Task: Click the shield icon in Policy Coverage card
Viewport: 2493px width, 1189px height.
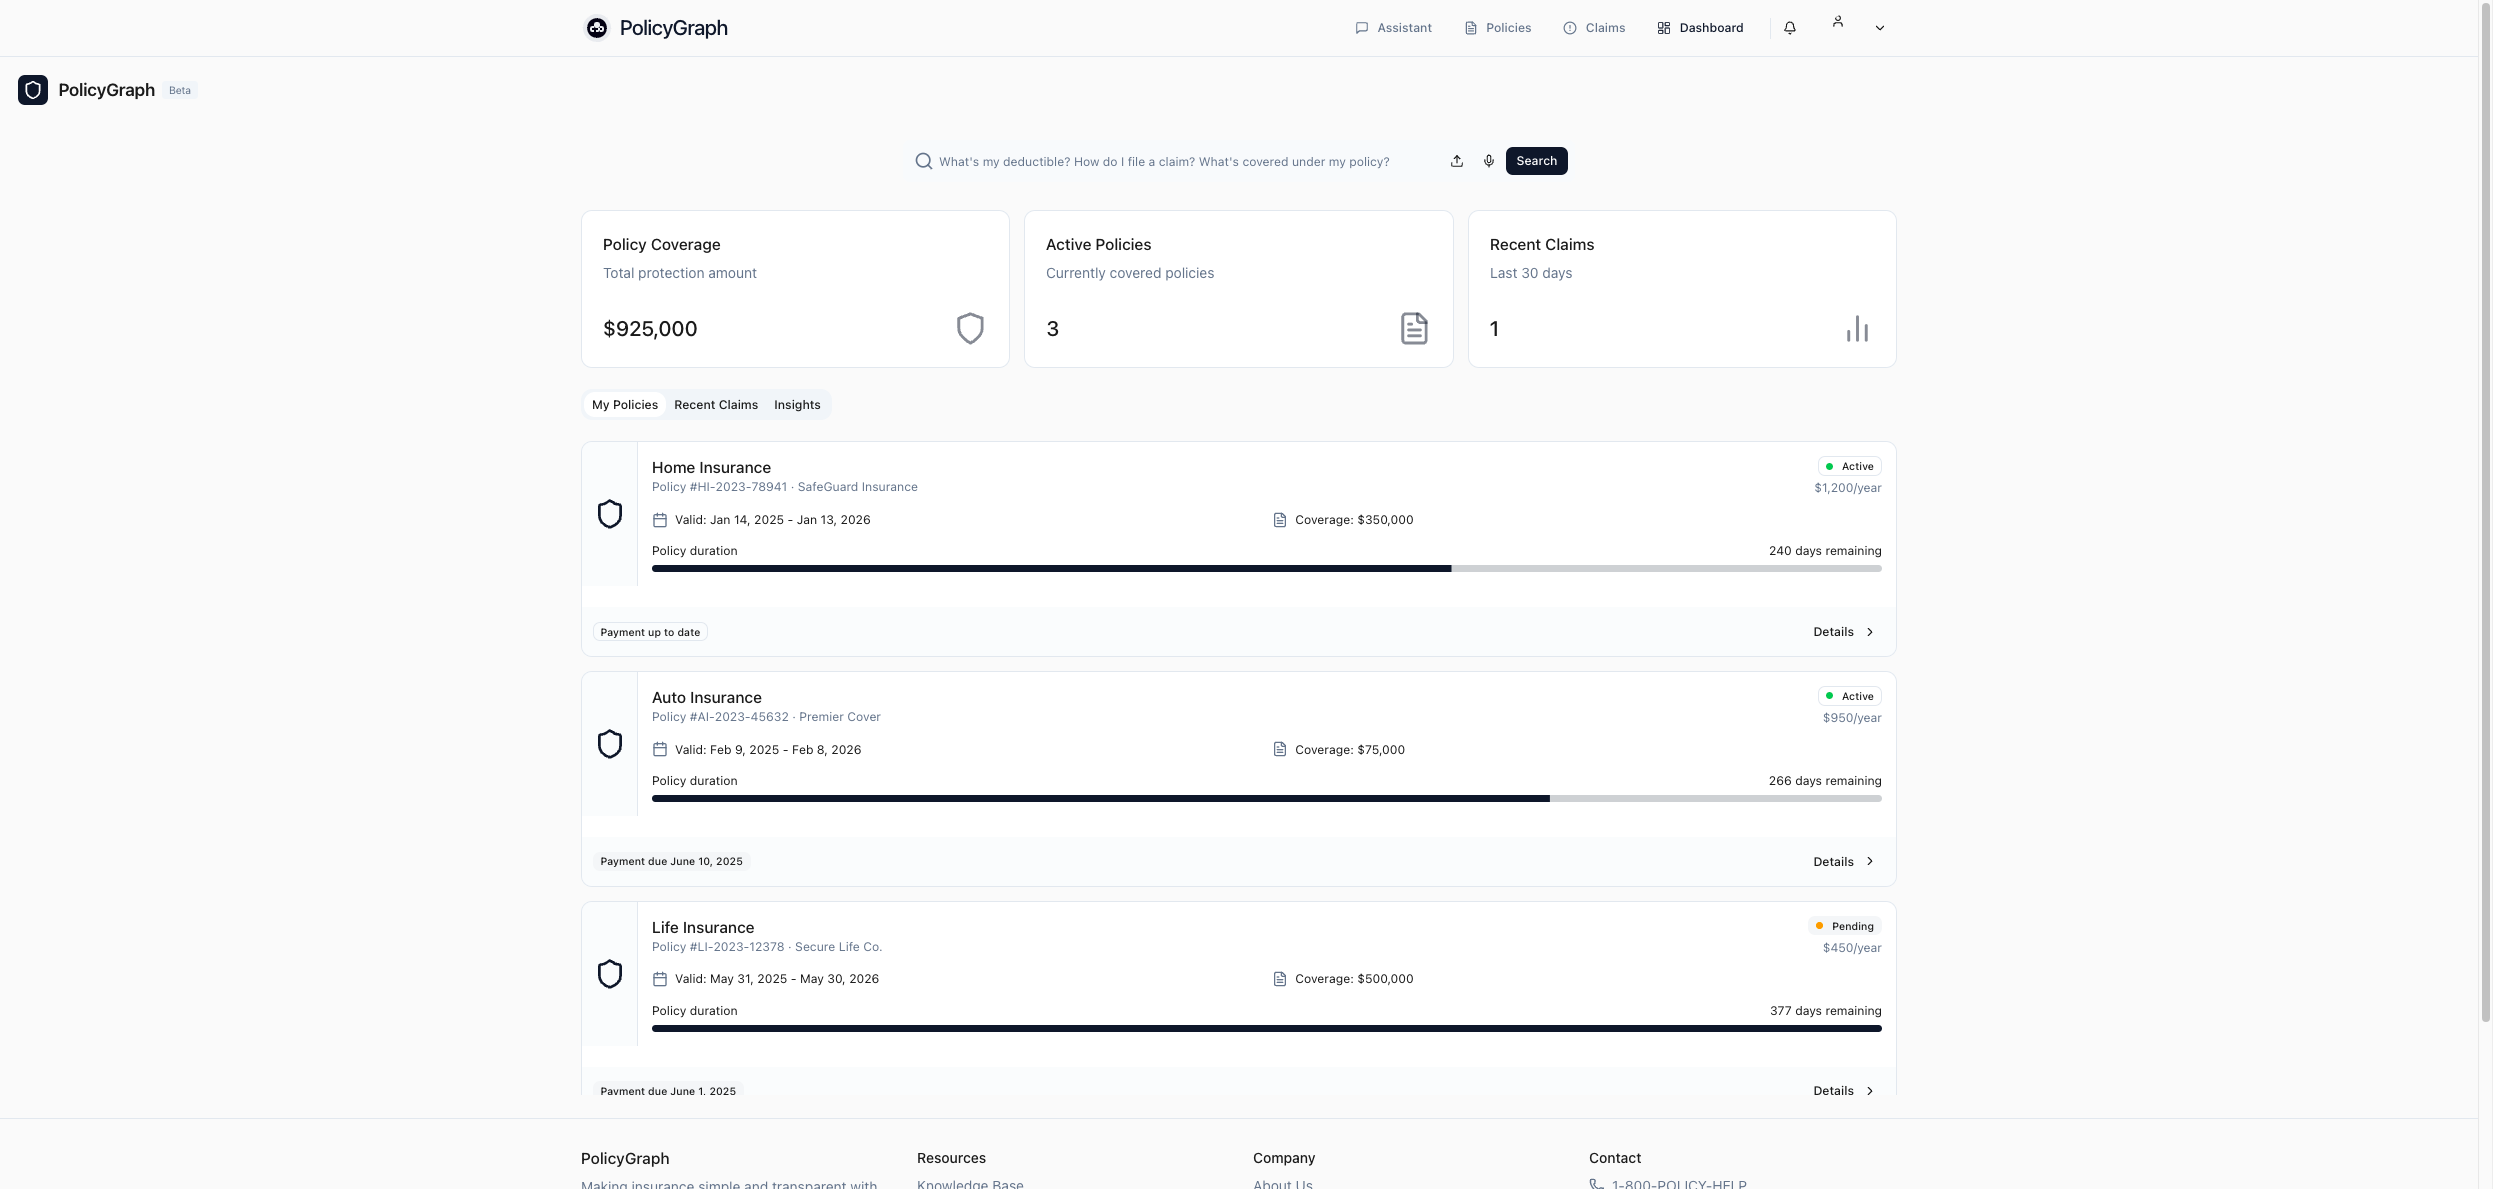Action: (x=970, y=328)
